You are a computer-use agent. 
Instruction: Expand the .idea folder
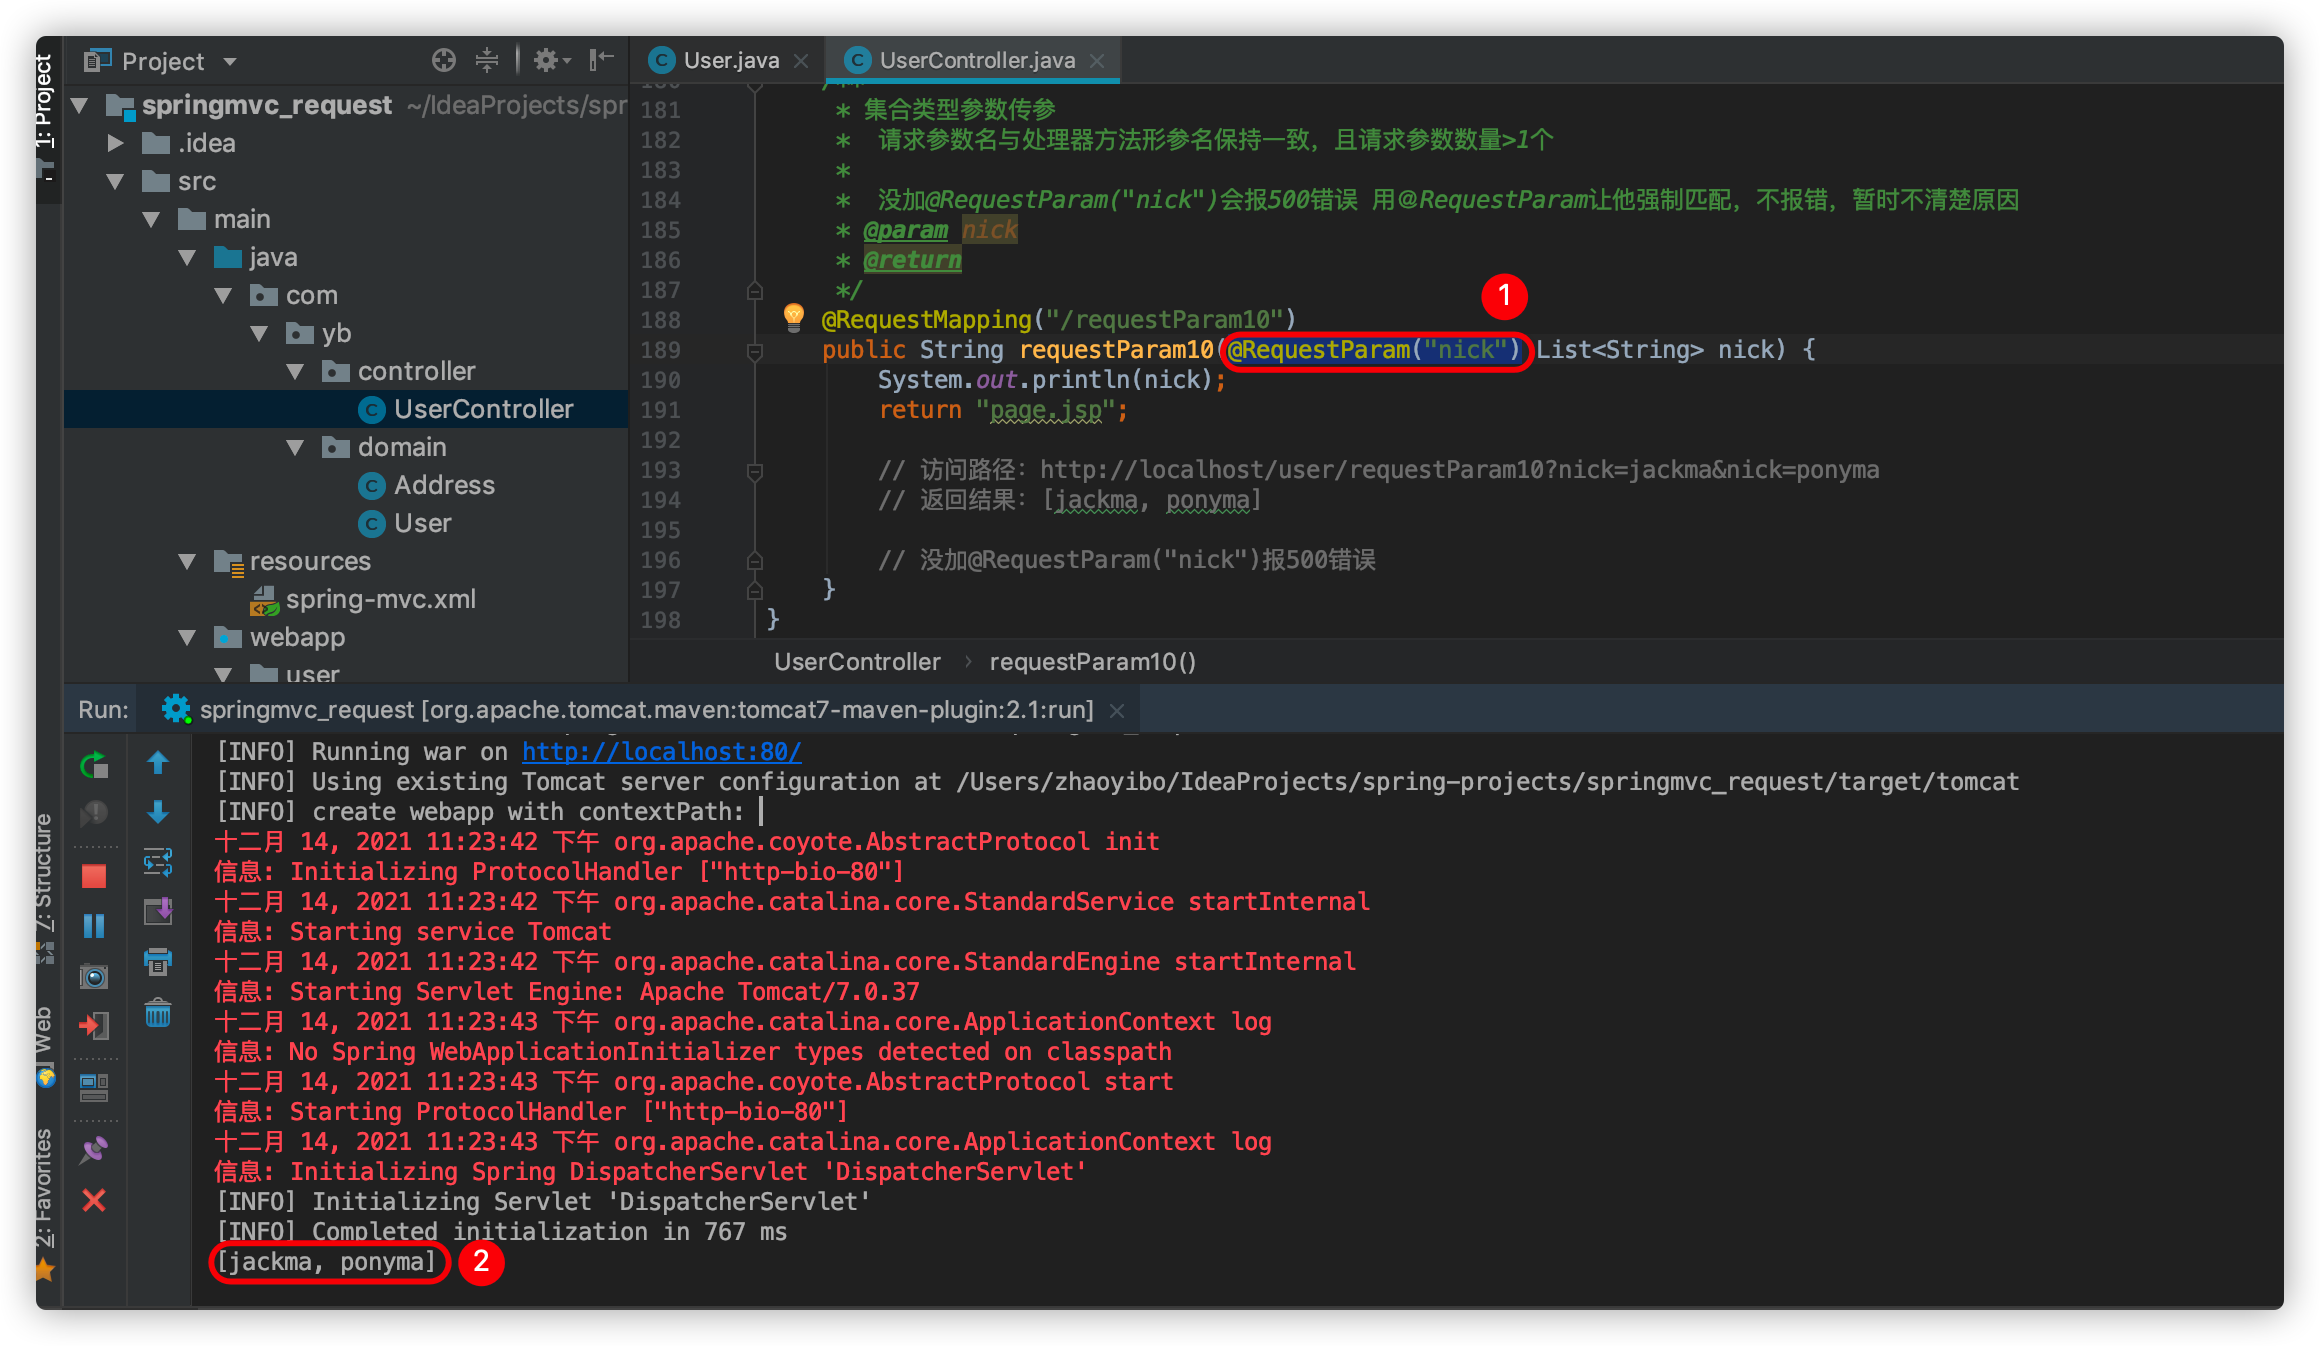pyautogui.click(x=116, y=144)
